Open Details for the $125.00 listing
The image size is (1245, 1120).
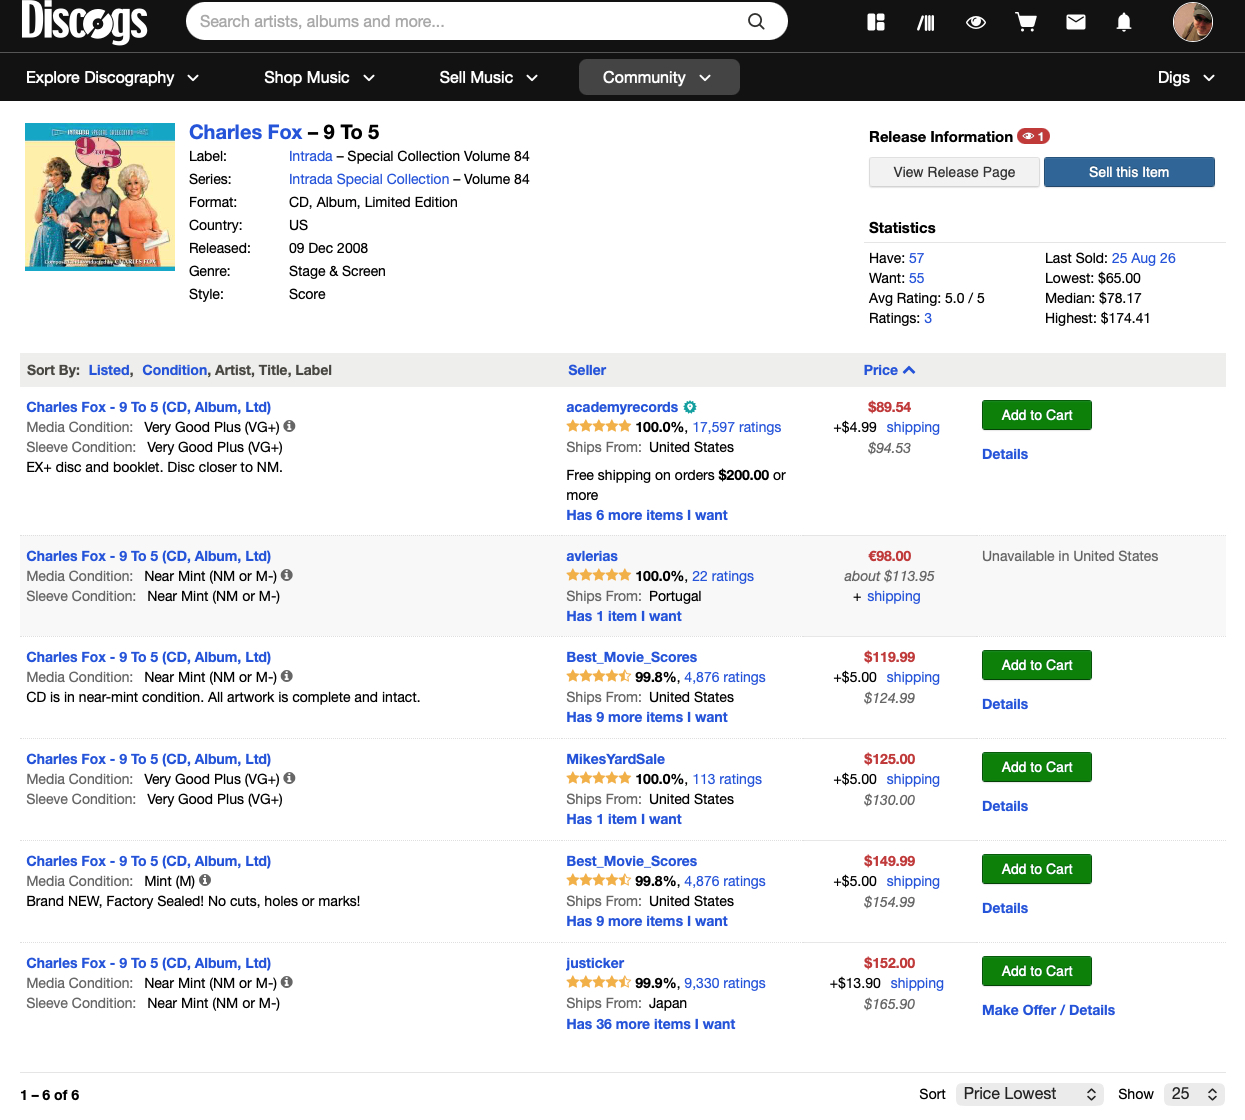click(x=1005, y=806)
